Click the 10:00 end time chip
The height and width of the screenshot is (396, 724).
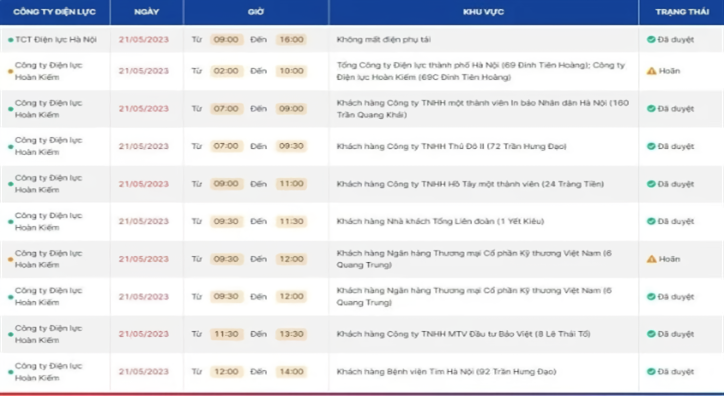coord(291,71)
